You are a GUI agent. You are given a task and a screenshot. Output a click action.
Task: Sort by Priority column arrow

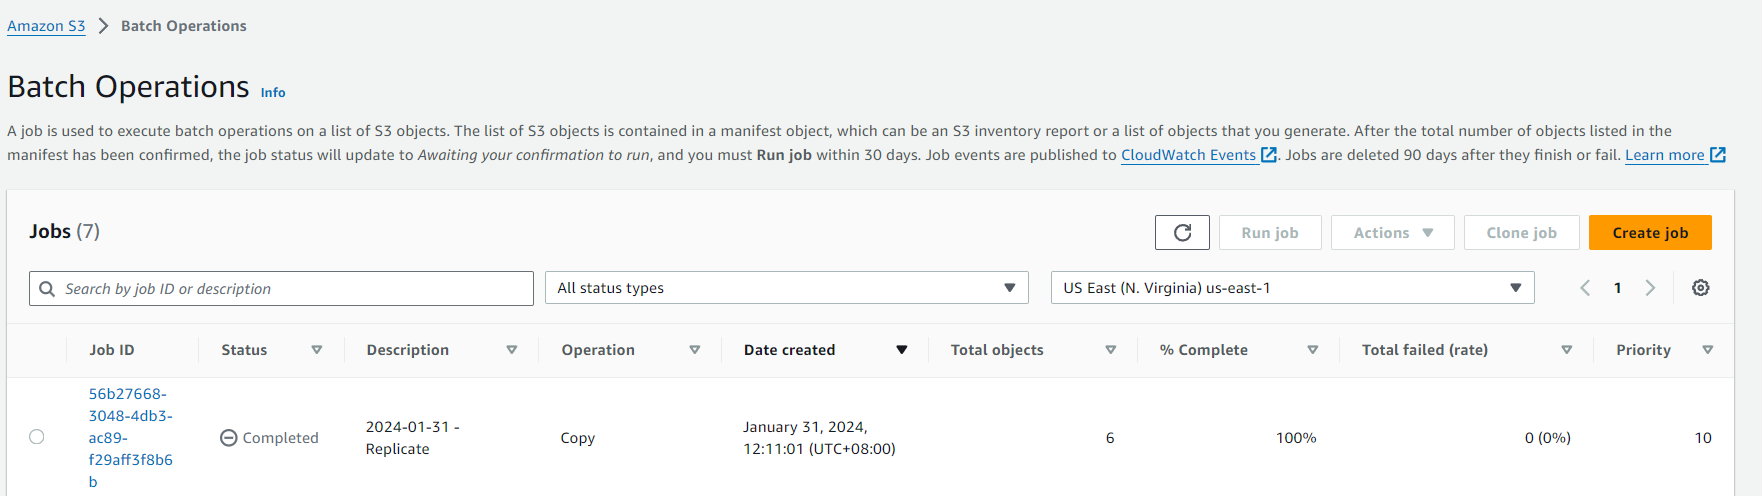[1707, 350]
